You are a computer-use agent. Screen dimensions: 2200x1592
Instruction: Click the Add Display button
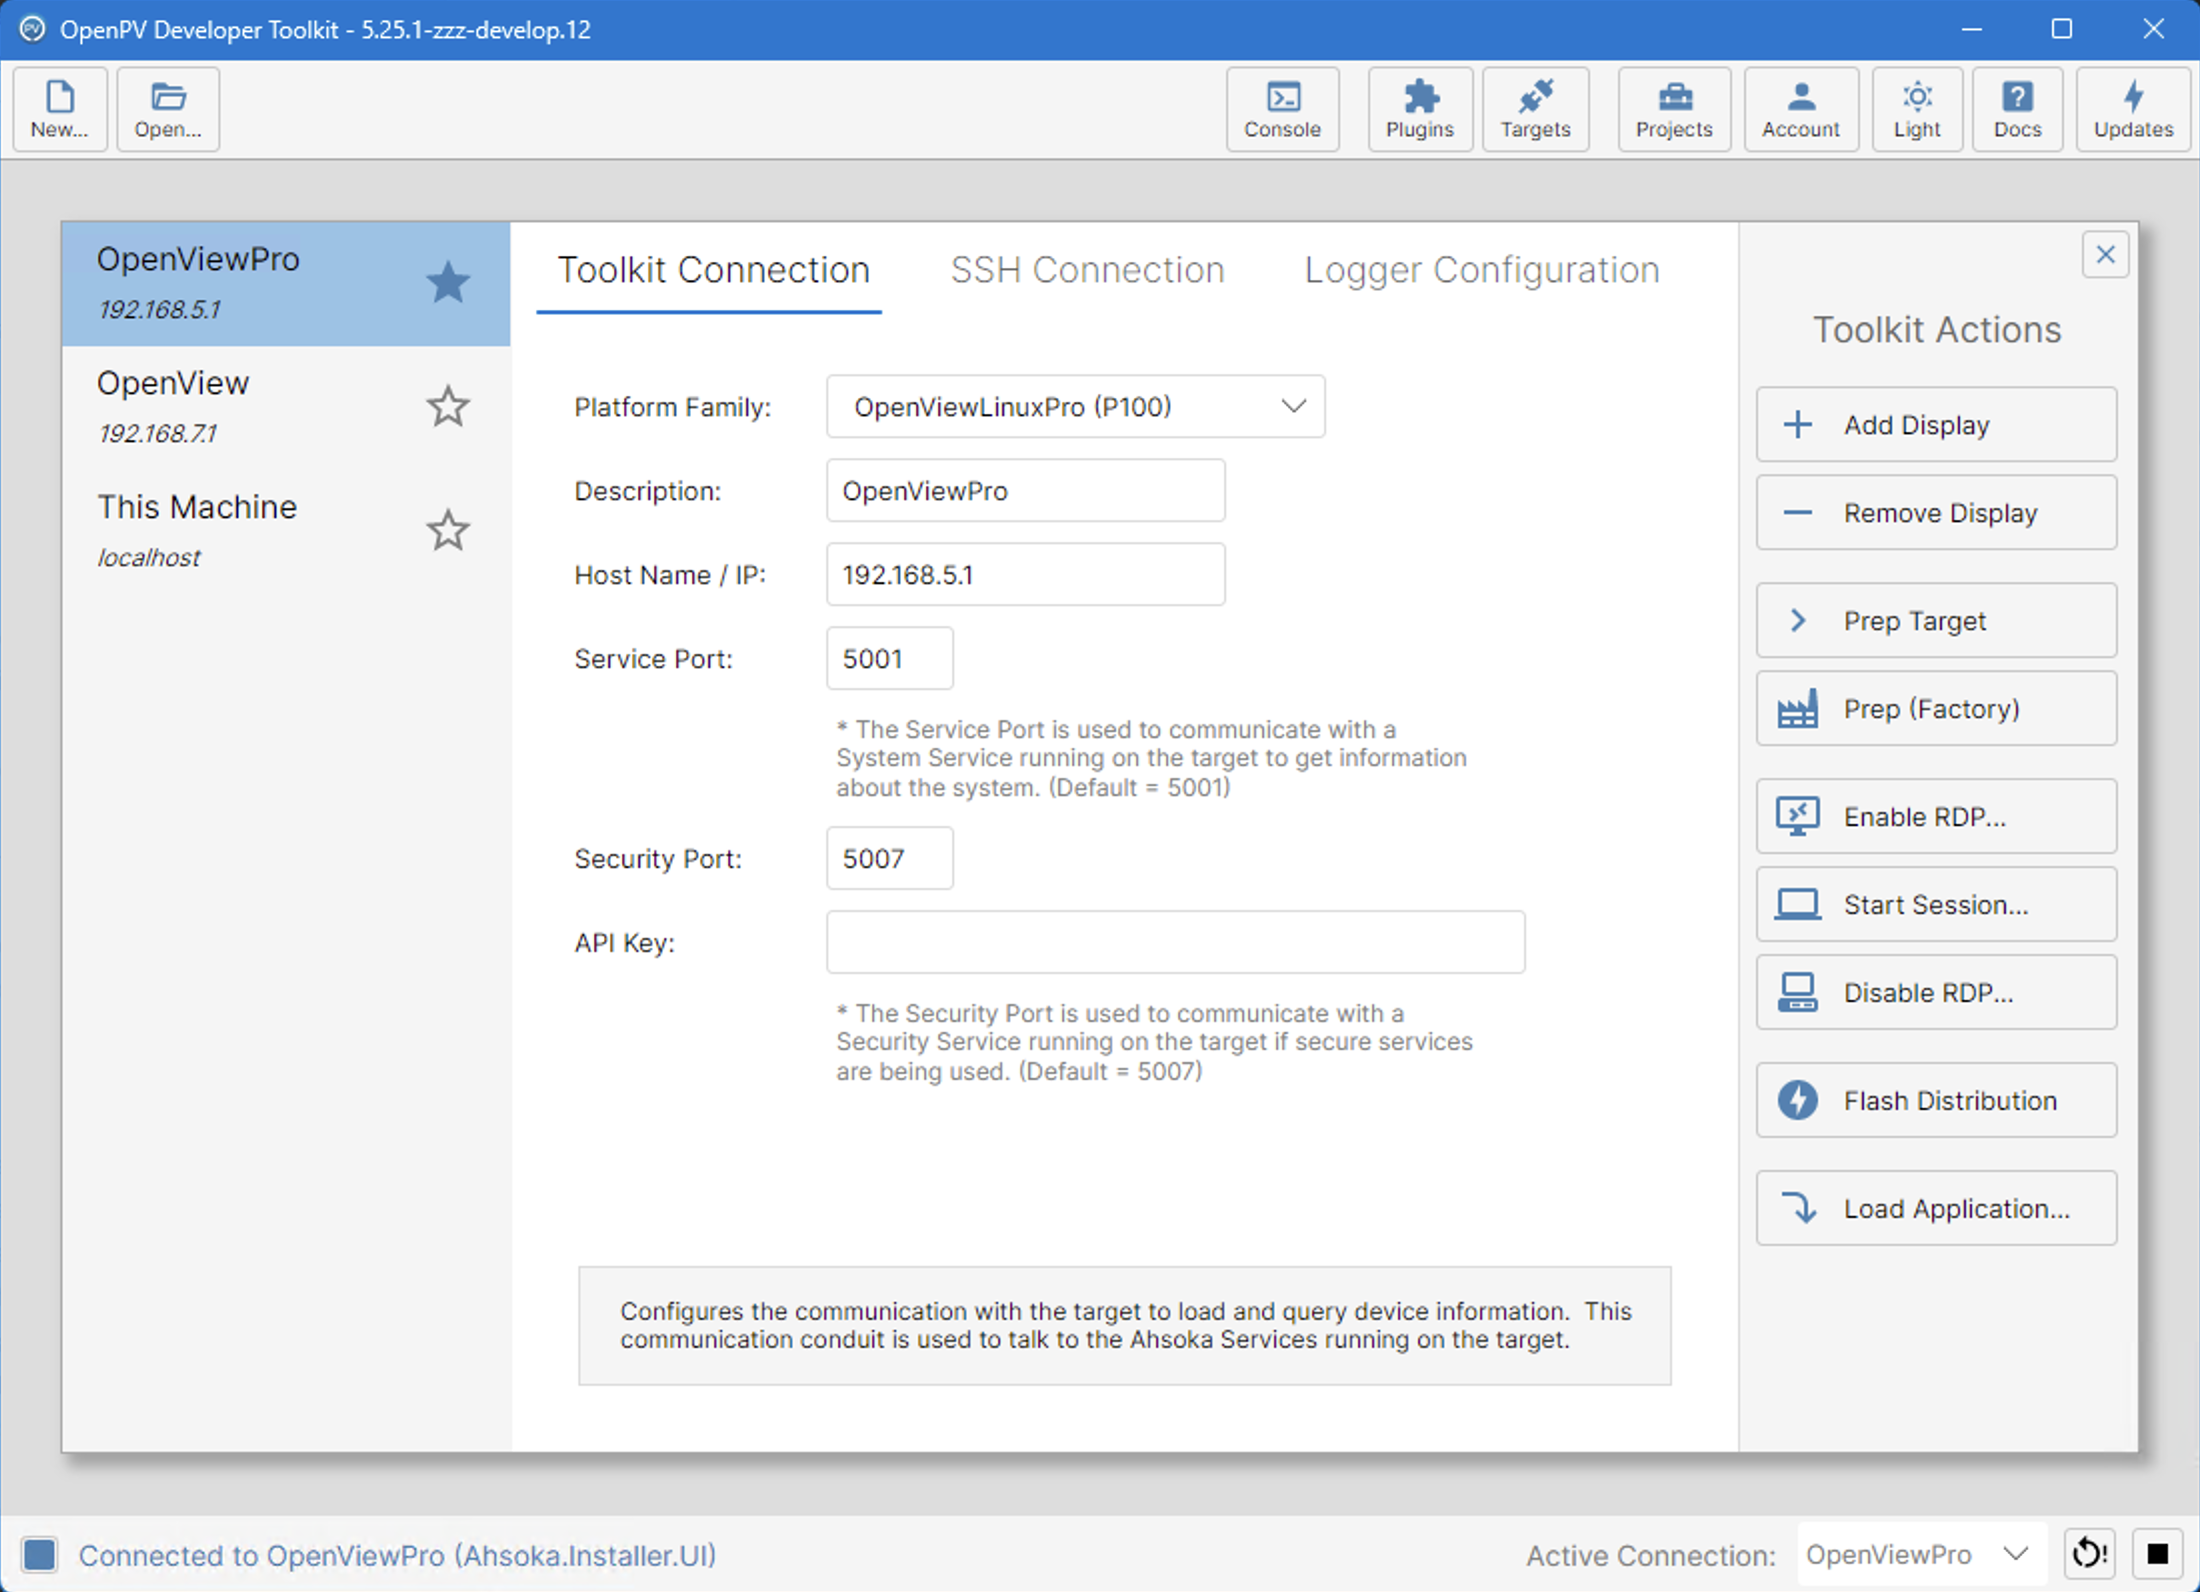(x=1936, y=425)
